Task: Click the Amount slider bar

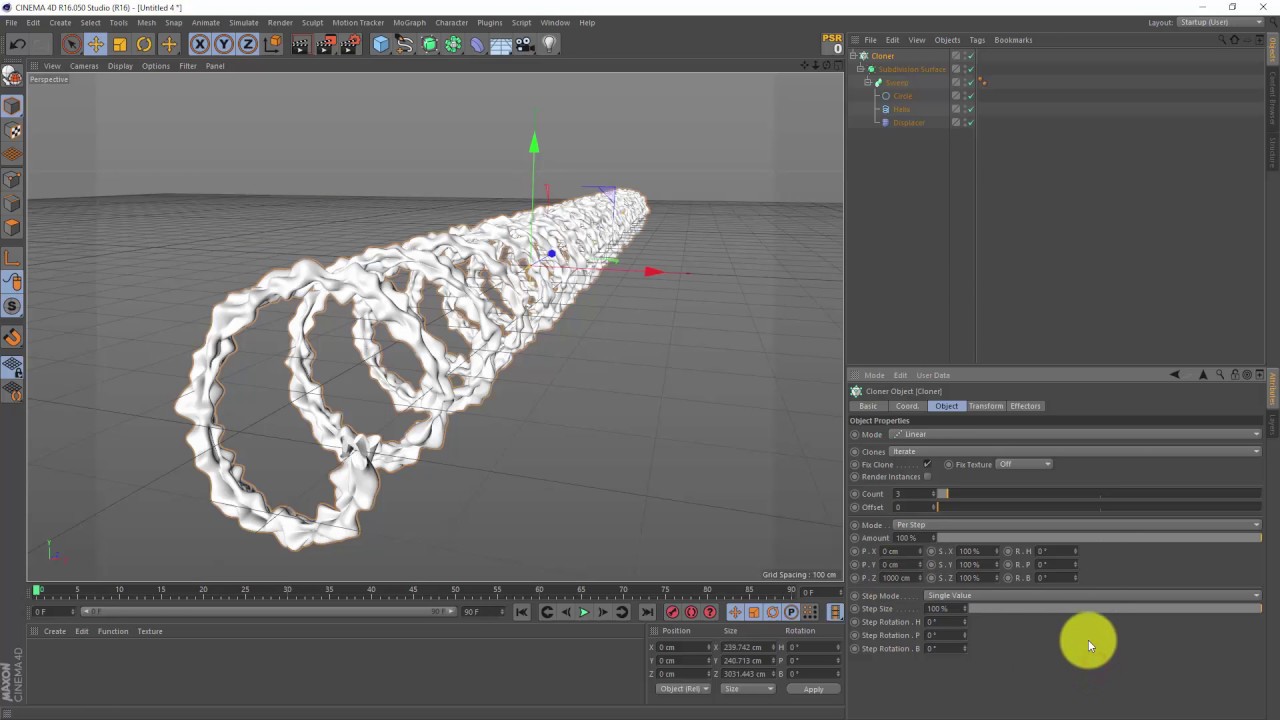Action: pos(1099,538)
